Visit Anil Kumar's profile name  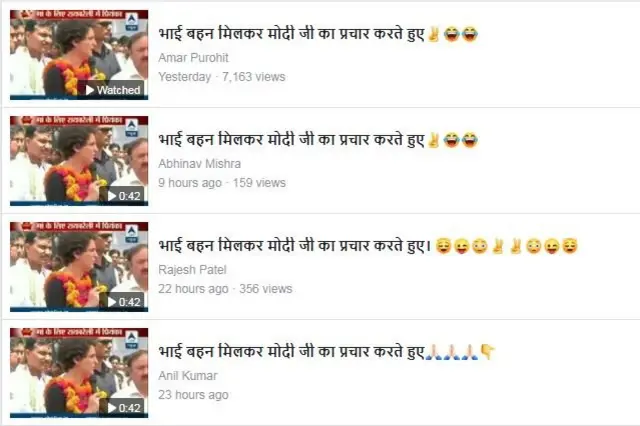click(188, 375)
